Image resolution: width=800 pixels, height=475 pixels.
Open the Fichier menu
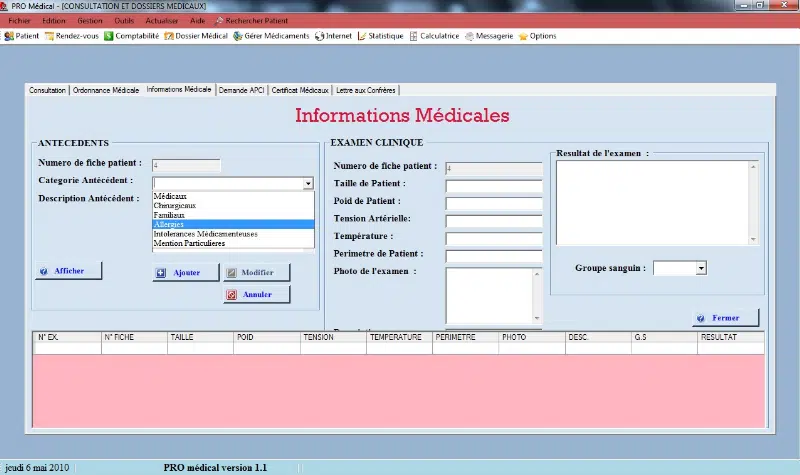click(x=19, y=21)
